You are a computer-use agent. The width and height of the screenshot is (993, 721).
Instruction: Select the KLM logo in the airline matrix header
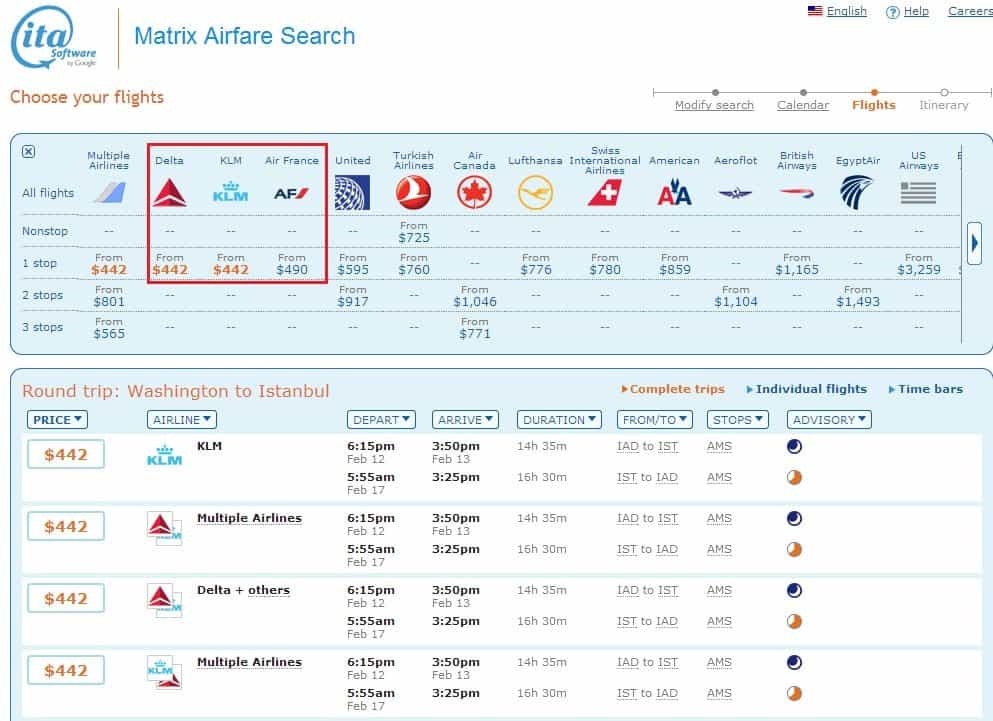231,192
